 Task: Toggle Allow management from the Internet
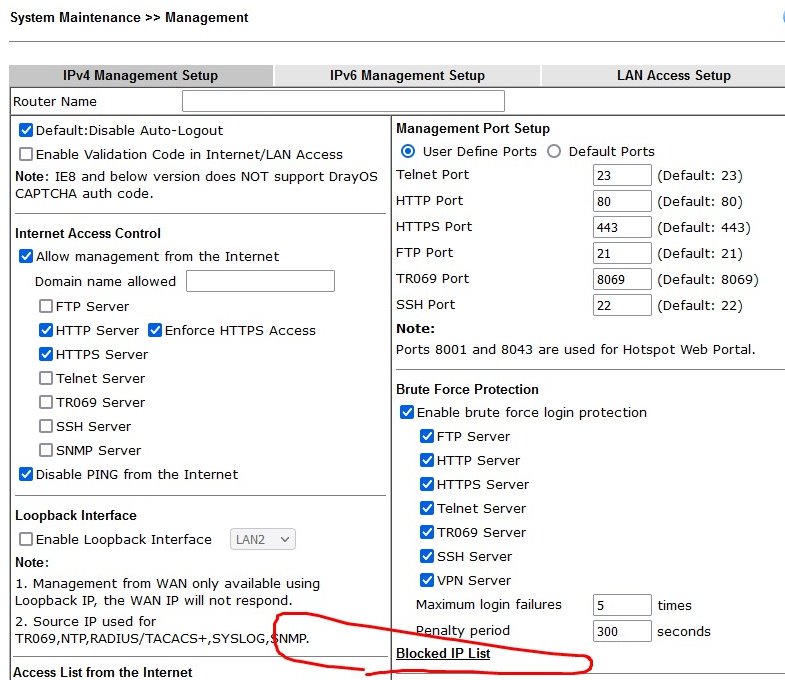(26, 257)
